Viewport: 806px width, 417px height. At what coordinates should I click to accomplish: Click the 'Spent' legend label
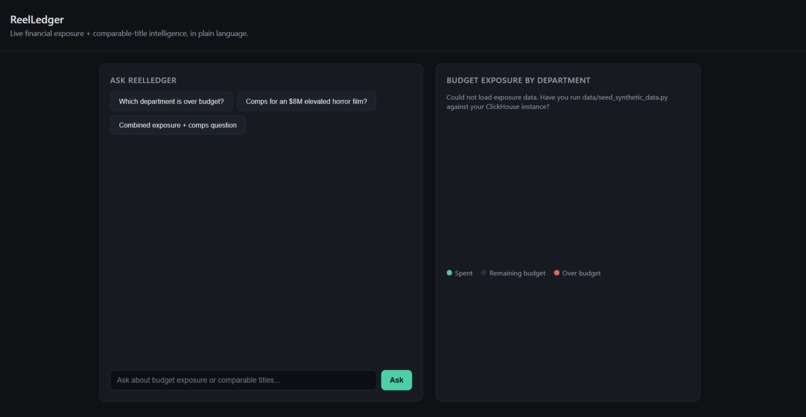point(464,274)
